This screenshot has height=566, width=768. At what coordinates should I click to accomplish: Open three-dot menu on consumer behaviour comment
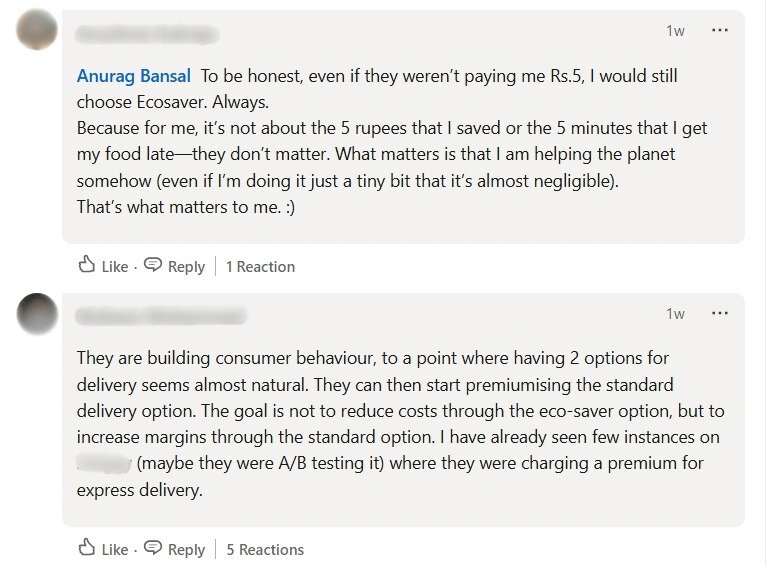coord(719,314)
